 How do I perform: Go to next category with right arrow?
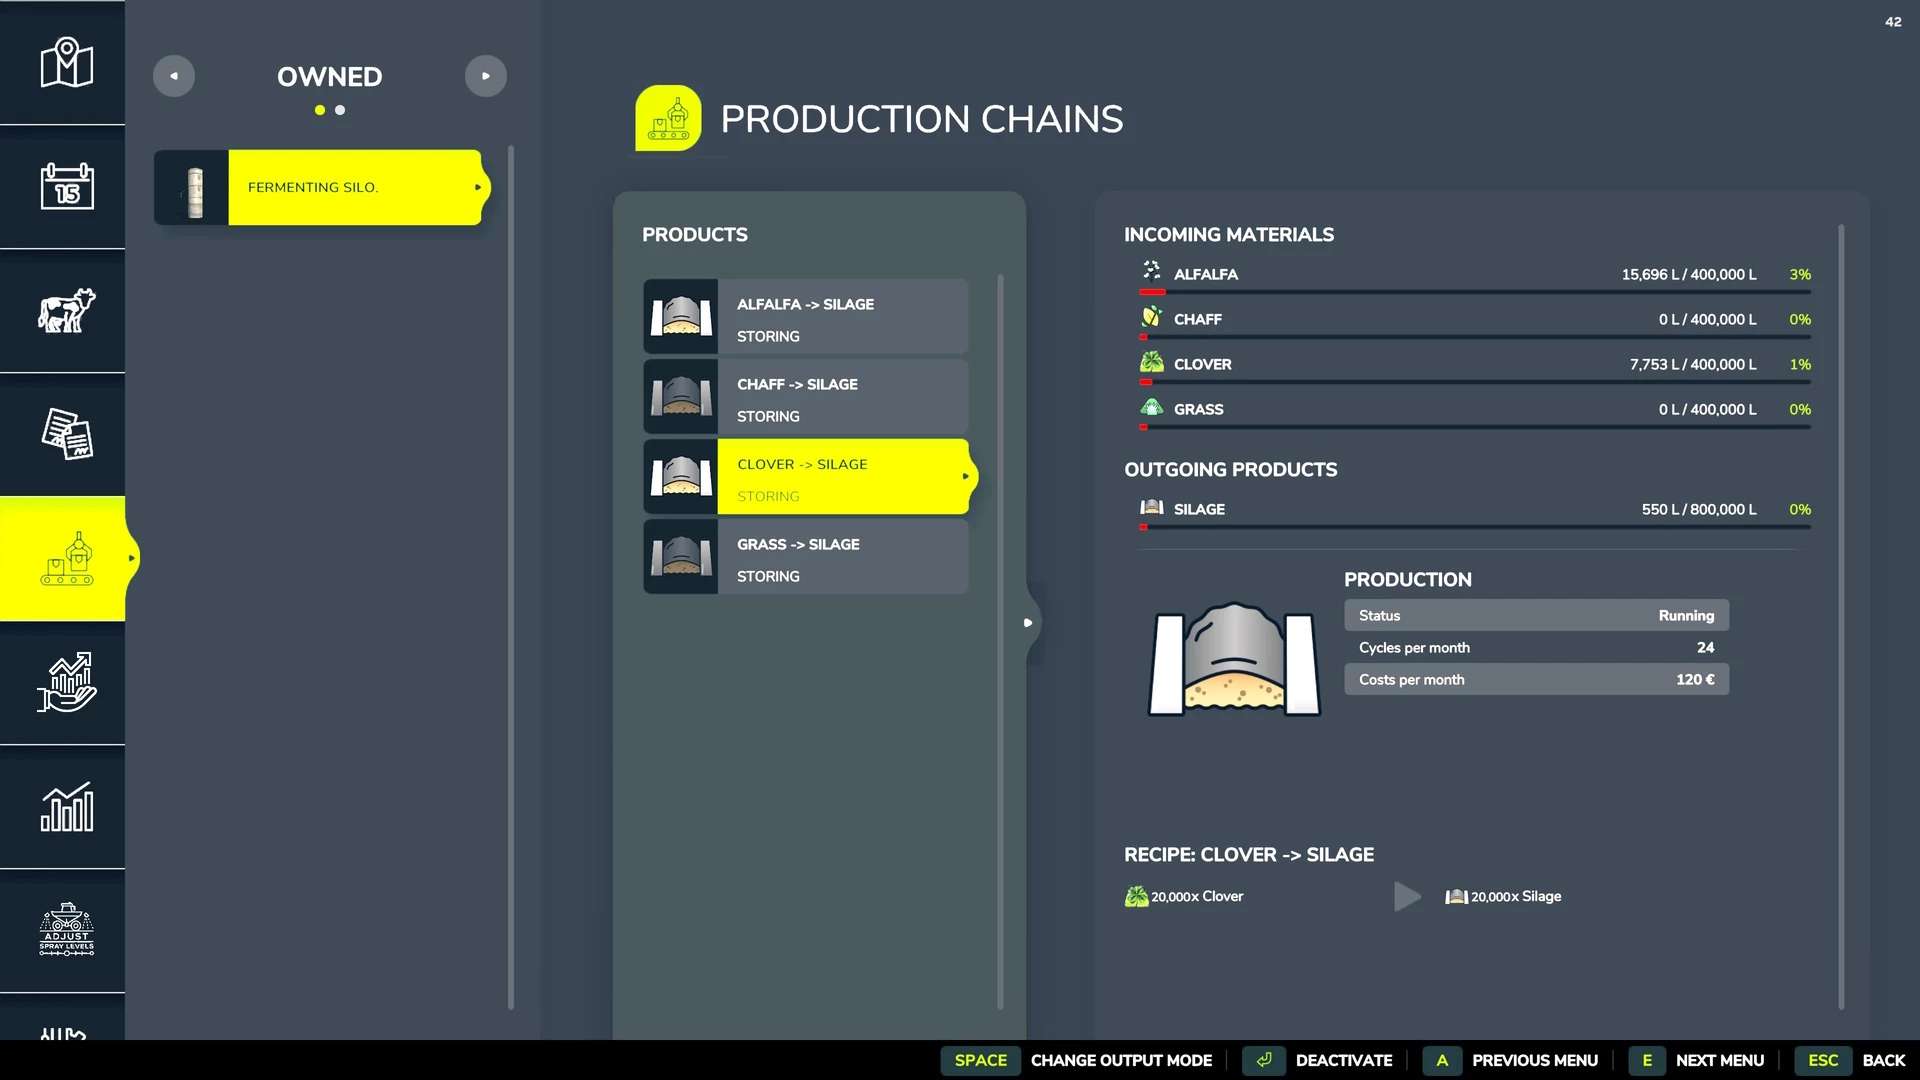click(486, 76)
